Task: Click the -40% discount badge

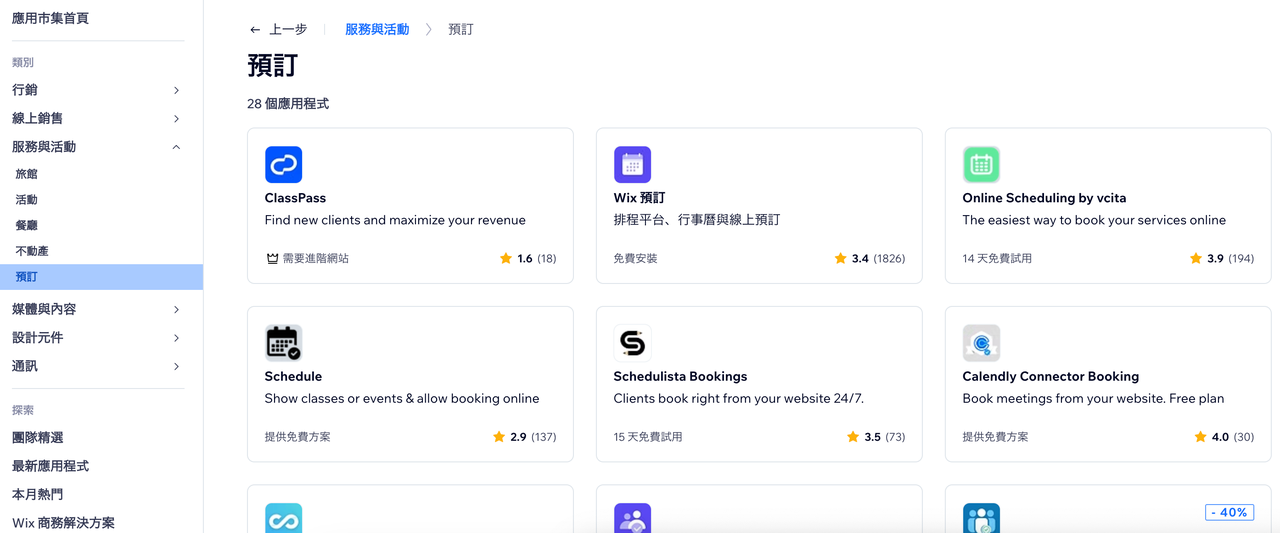Action: (1228, 512)
